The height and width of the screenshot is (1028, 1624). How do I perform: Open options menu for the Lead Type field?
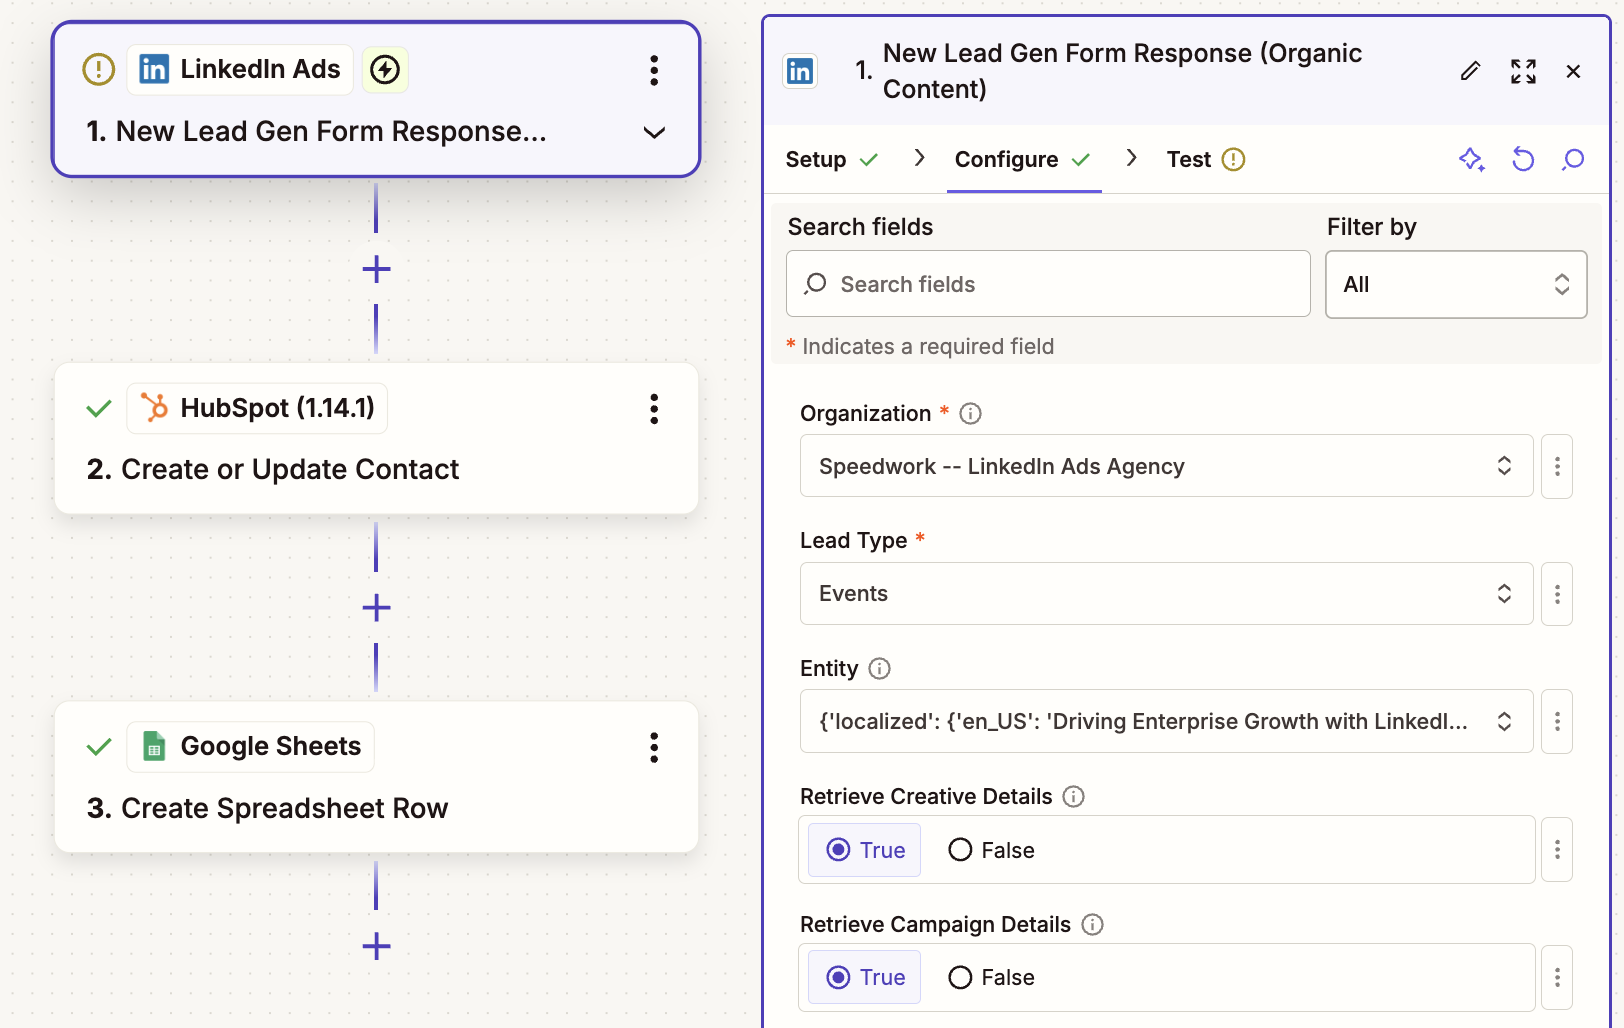(x=1557, y=594)
